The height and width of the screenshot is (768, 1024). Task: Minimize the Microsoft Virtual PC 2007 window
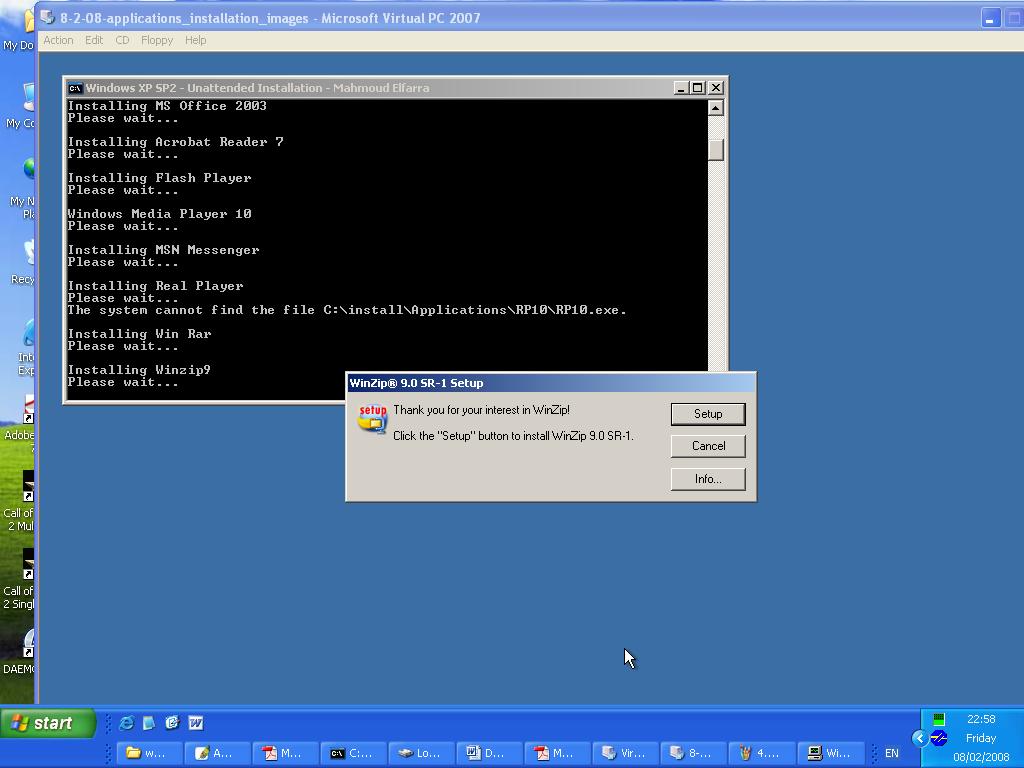coord(991,18)
